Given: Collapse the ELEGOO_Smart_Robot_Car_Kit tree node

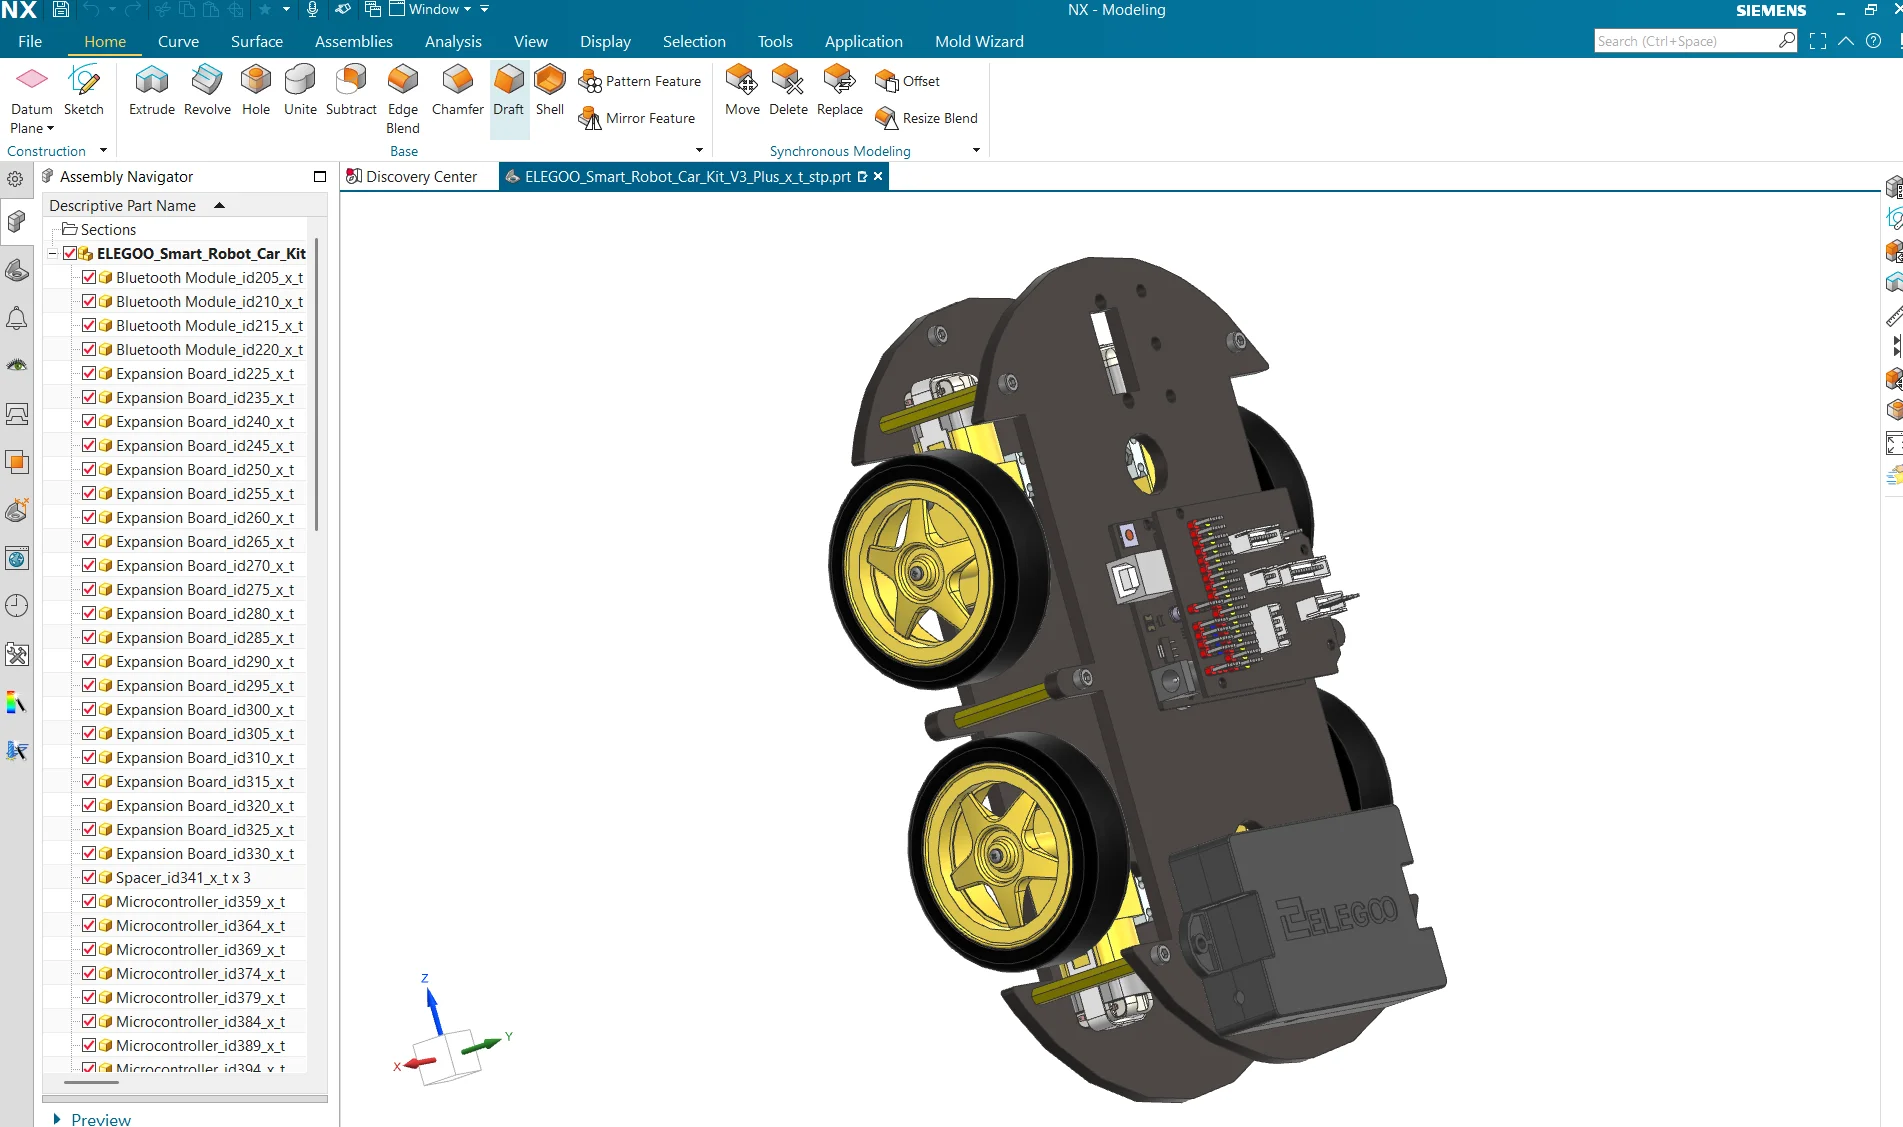Looking at the screenshot, I should point(53,254).
